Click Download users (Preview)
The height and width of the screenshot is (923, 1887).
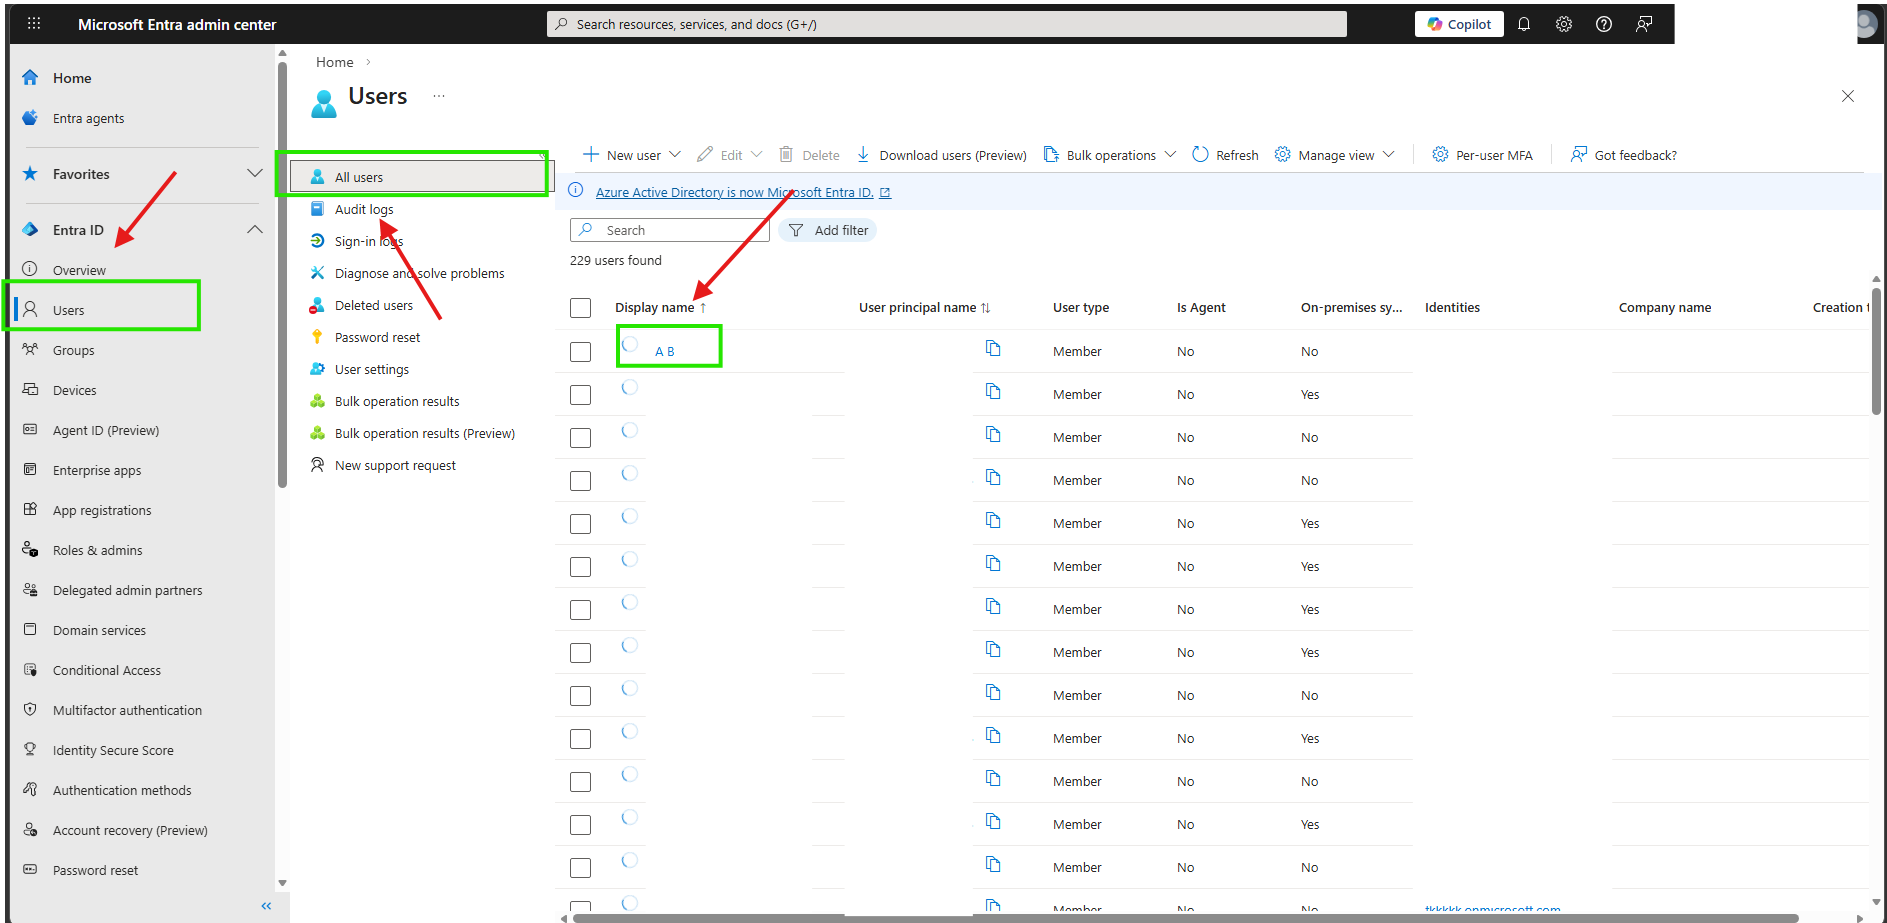pos(941,155)
